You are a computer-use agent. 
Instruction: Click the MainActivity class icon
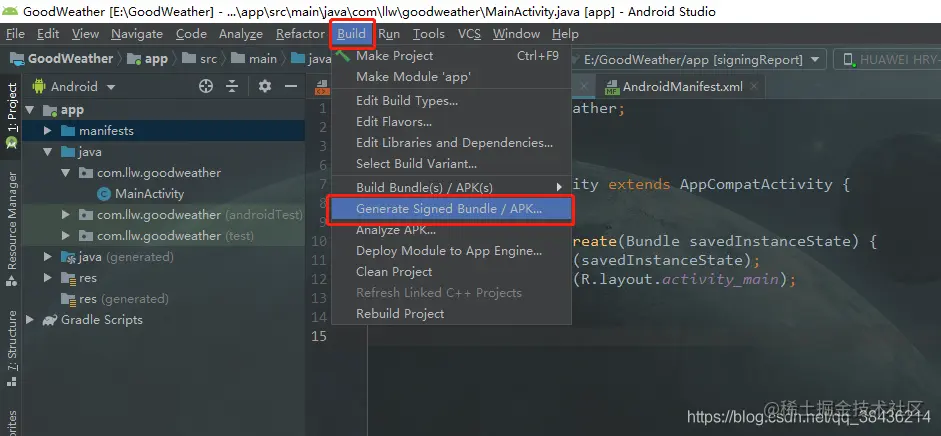(104, 194)
